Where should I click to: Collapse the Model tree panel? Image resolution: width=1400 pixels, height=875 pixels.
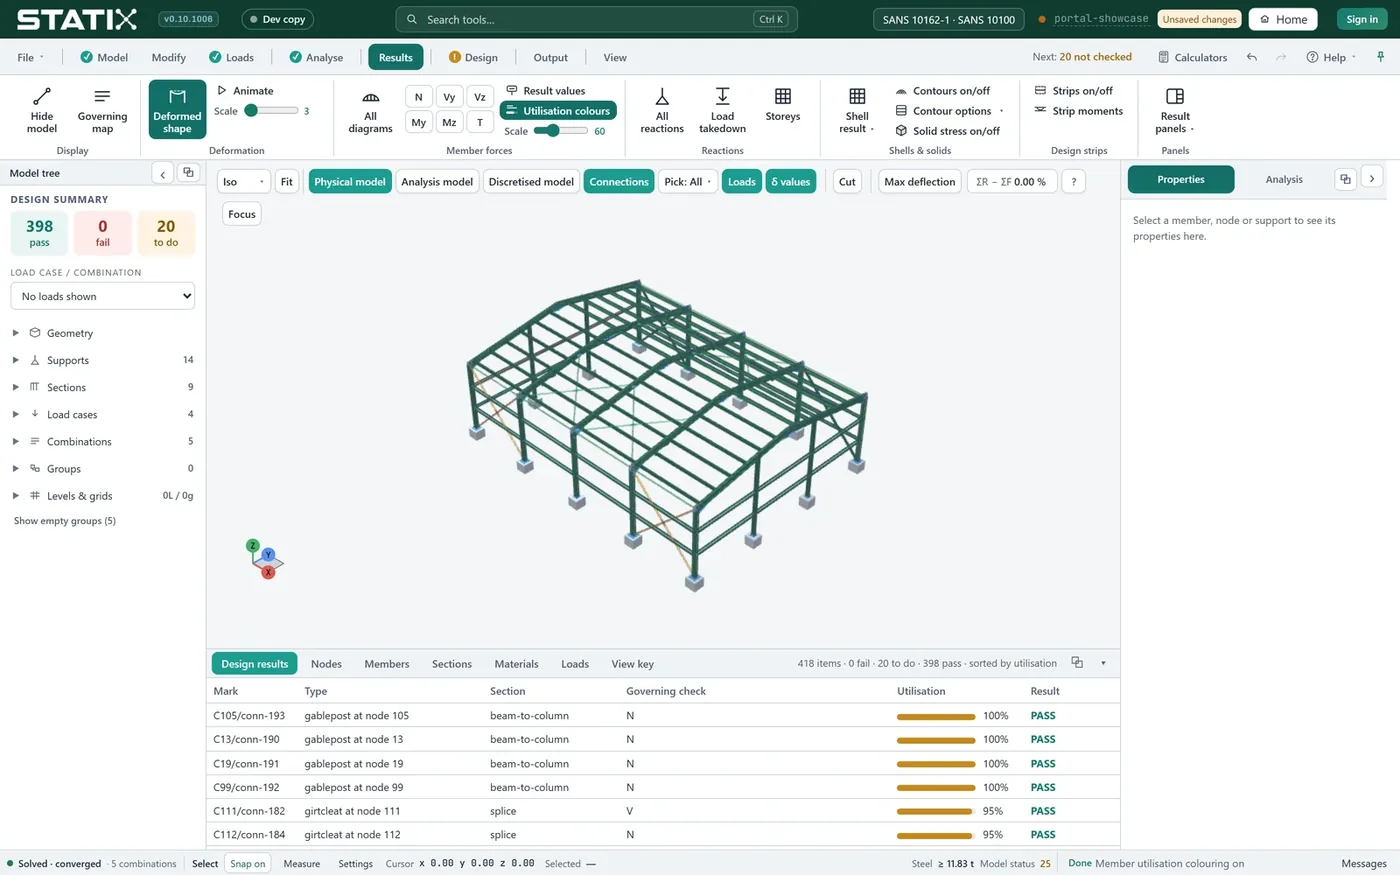[x=163, y=173]
